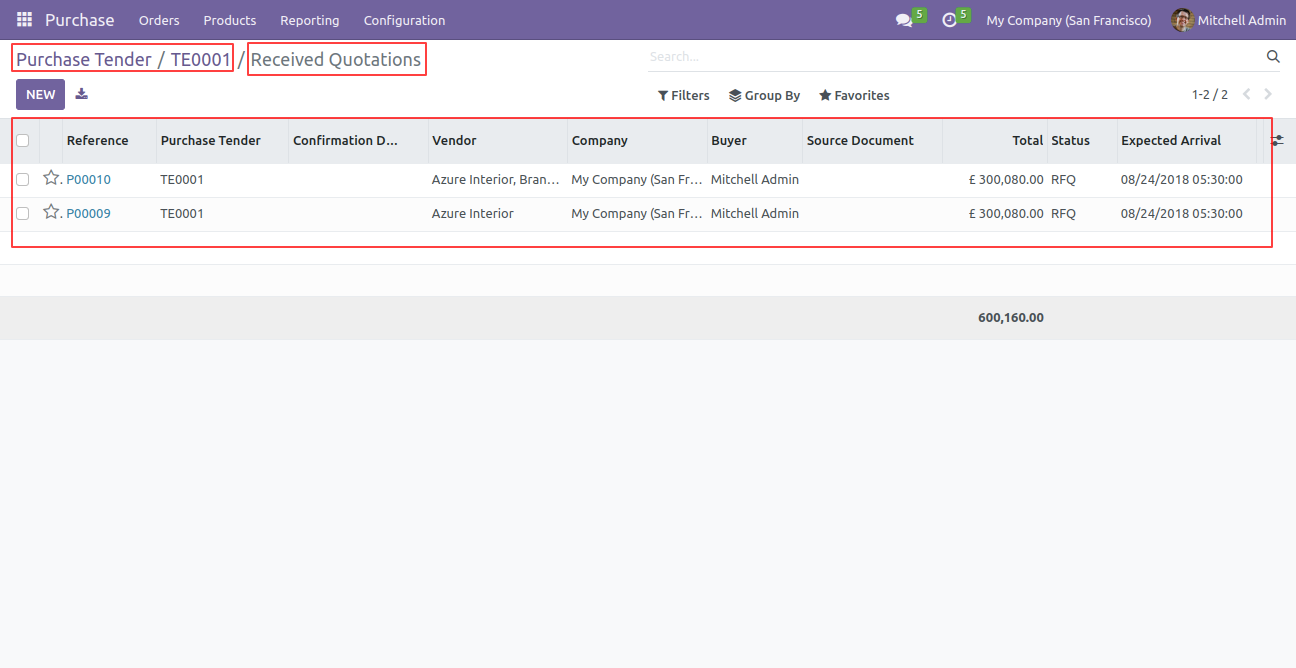Open the Mitchell Admin user menu
This screenshot has height=668, width=1296.
click(1229, 20)
